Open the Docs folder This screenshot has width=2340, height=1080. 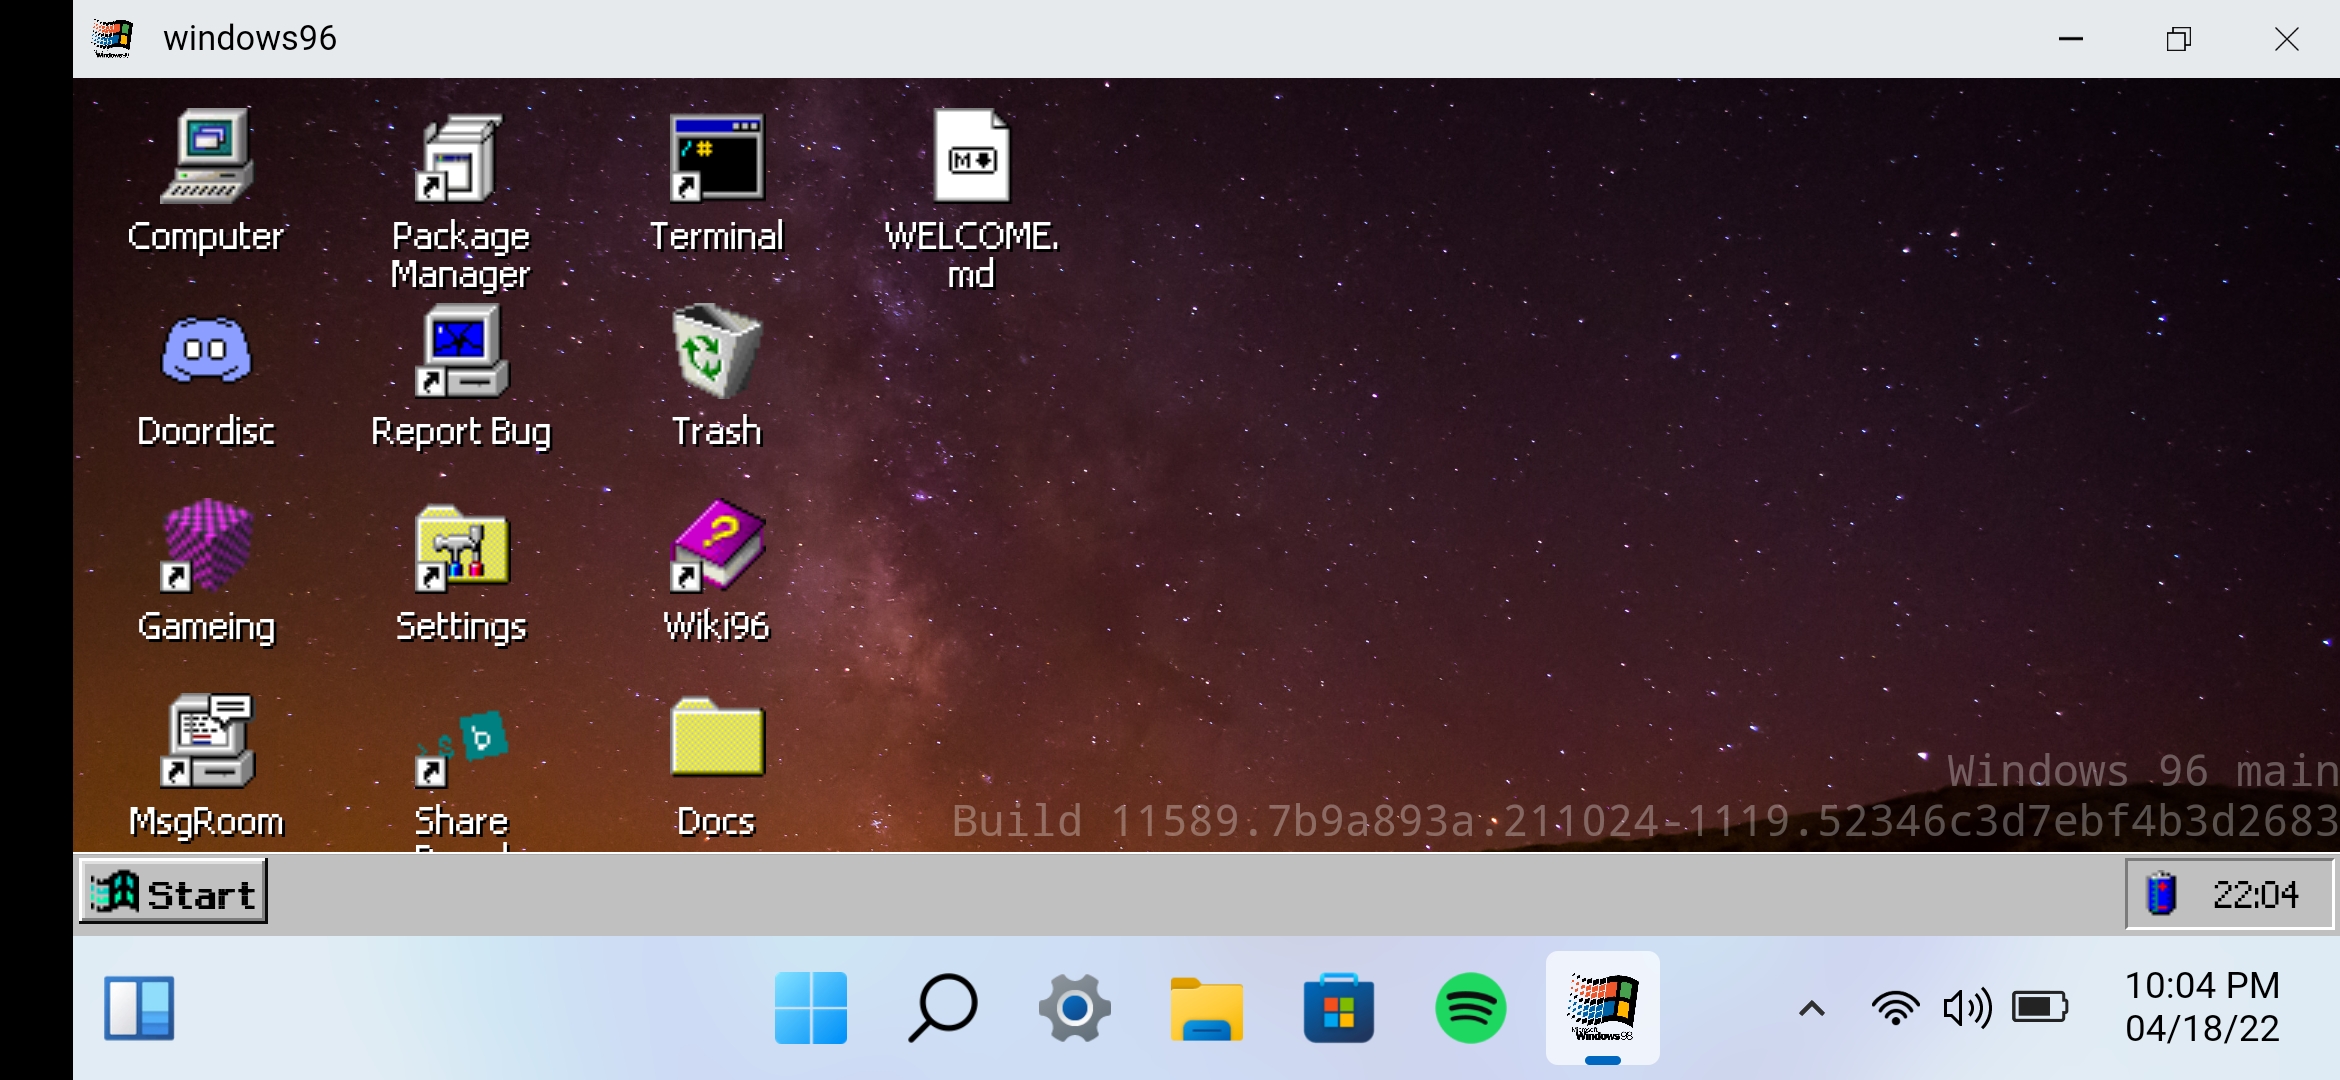pos(716,768)
